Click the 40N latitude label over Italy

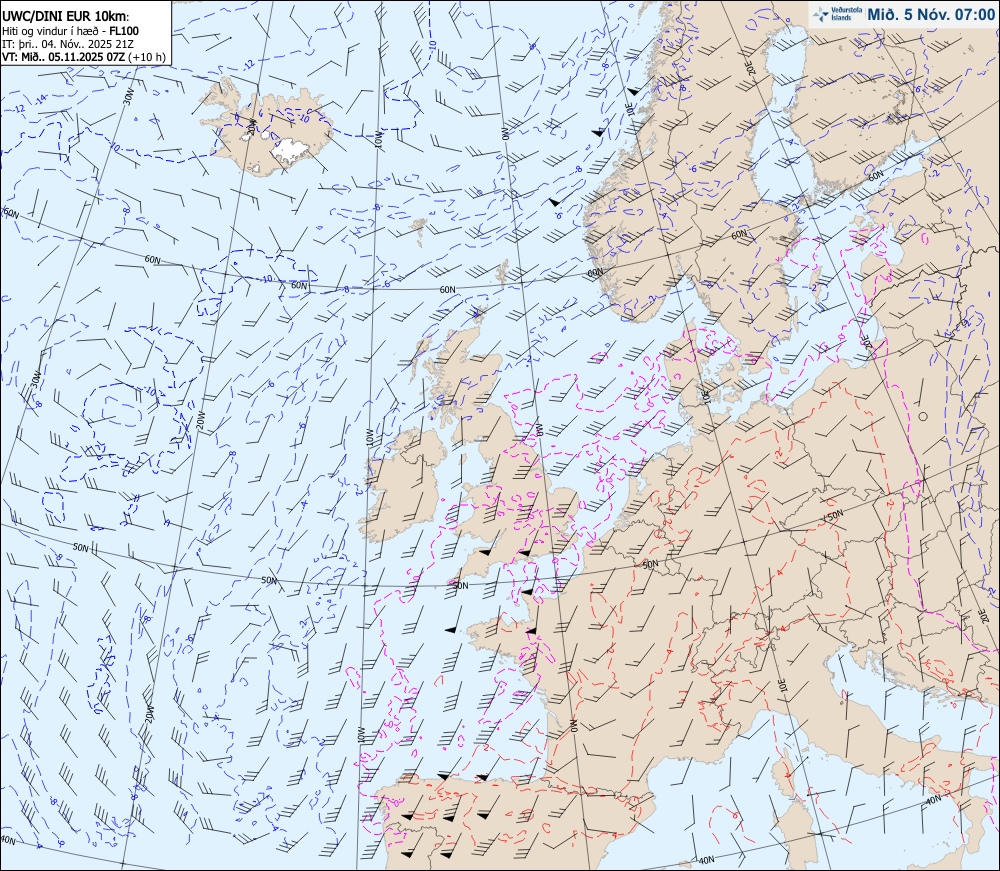(x=932, y=799)
